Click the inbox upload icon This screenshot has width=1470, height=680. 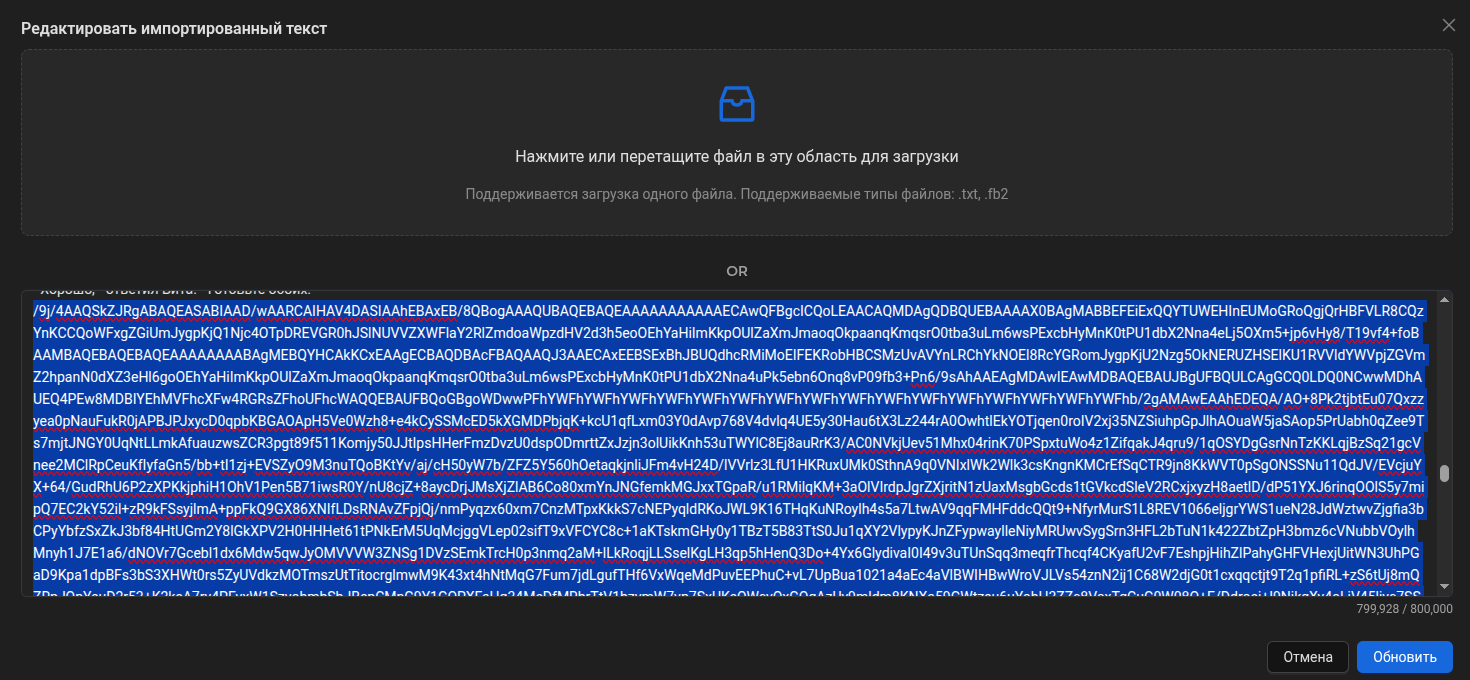[x=736, y=104]
